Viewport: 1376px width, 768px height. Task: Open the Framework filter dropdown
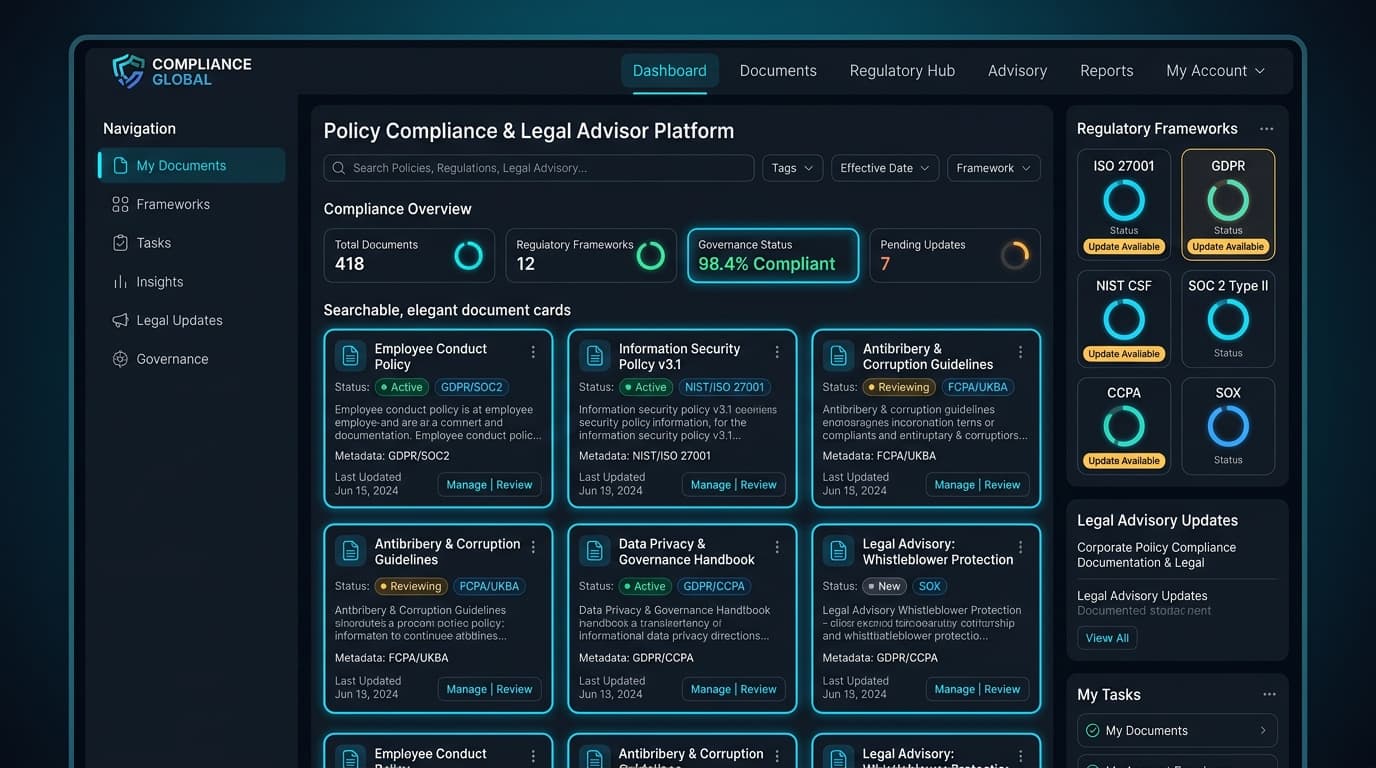pyautogui.click(x=993, y=168)
